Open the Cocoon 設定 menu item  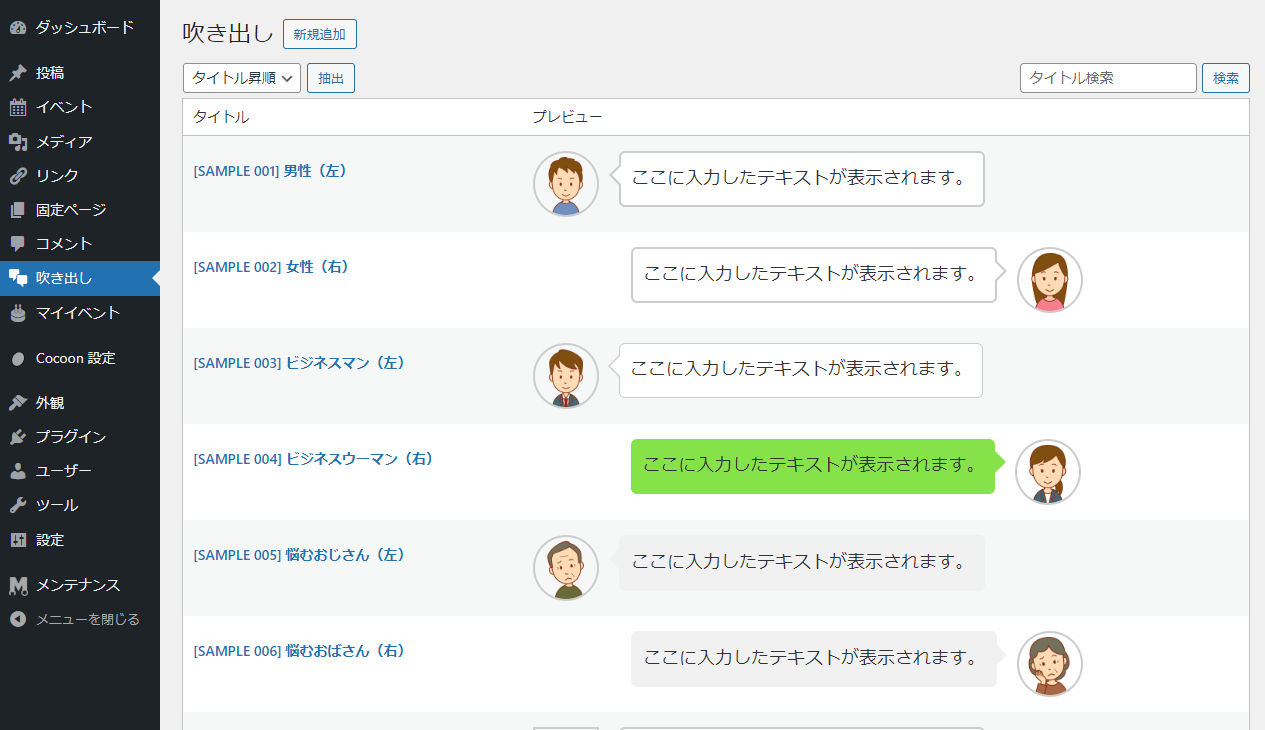click(x=75, y=358)
